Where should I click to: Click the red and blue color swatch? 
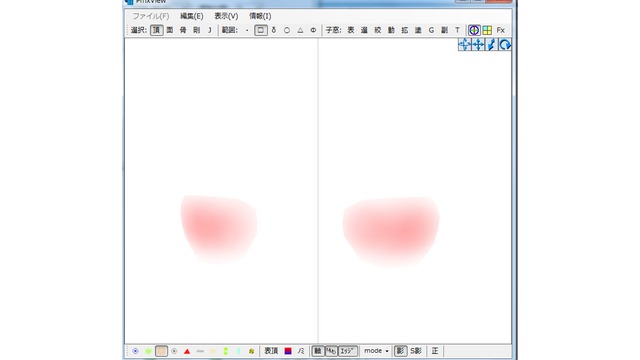pyautogui.click(x=288, y=351)
